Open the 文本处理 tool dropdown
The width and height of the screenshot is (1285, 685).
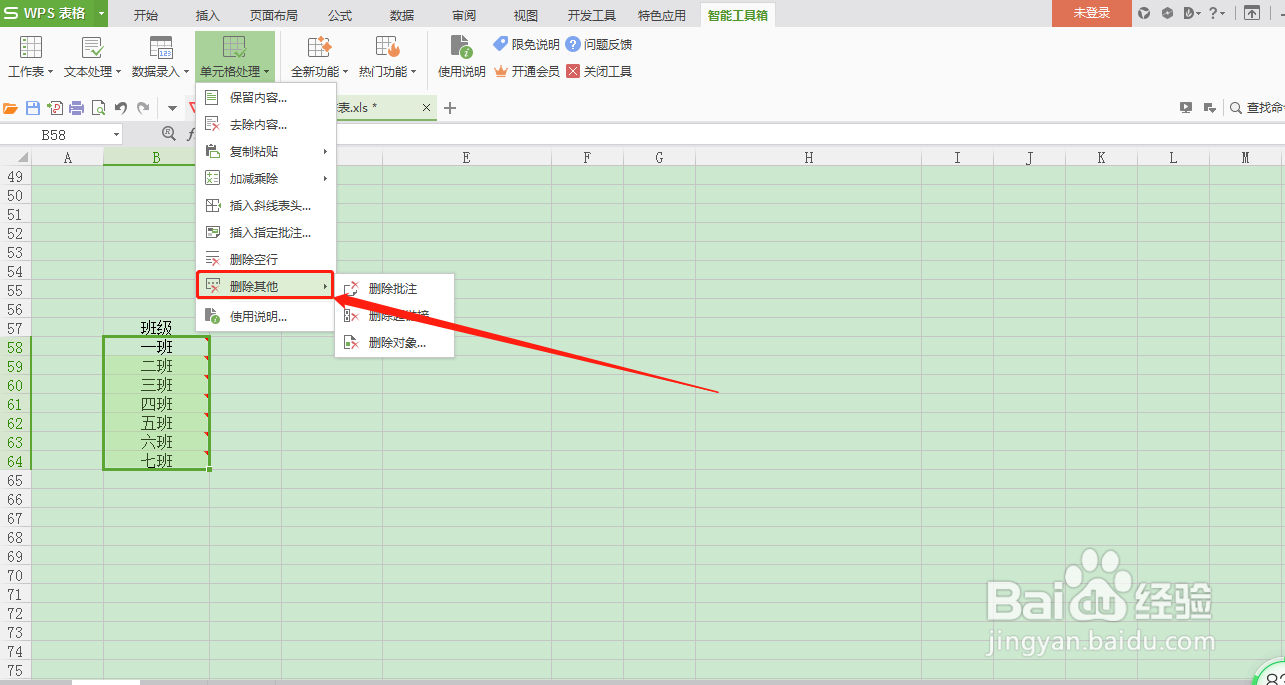click(92, 57)
